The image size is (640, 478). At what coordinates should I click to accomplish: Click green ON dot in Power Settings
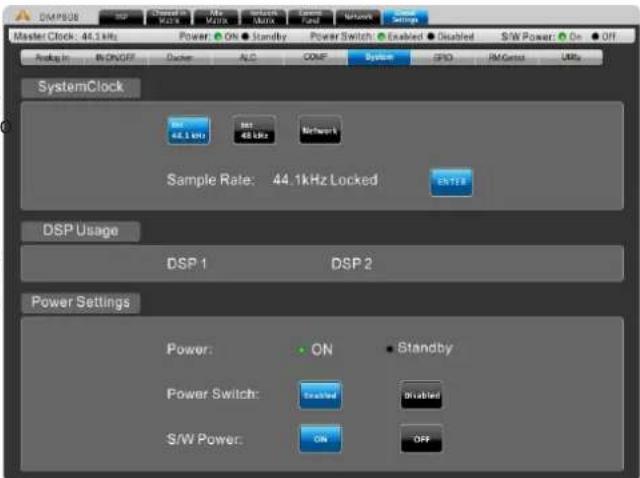click(x=302, y=350)
